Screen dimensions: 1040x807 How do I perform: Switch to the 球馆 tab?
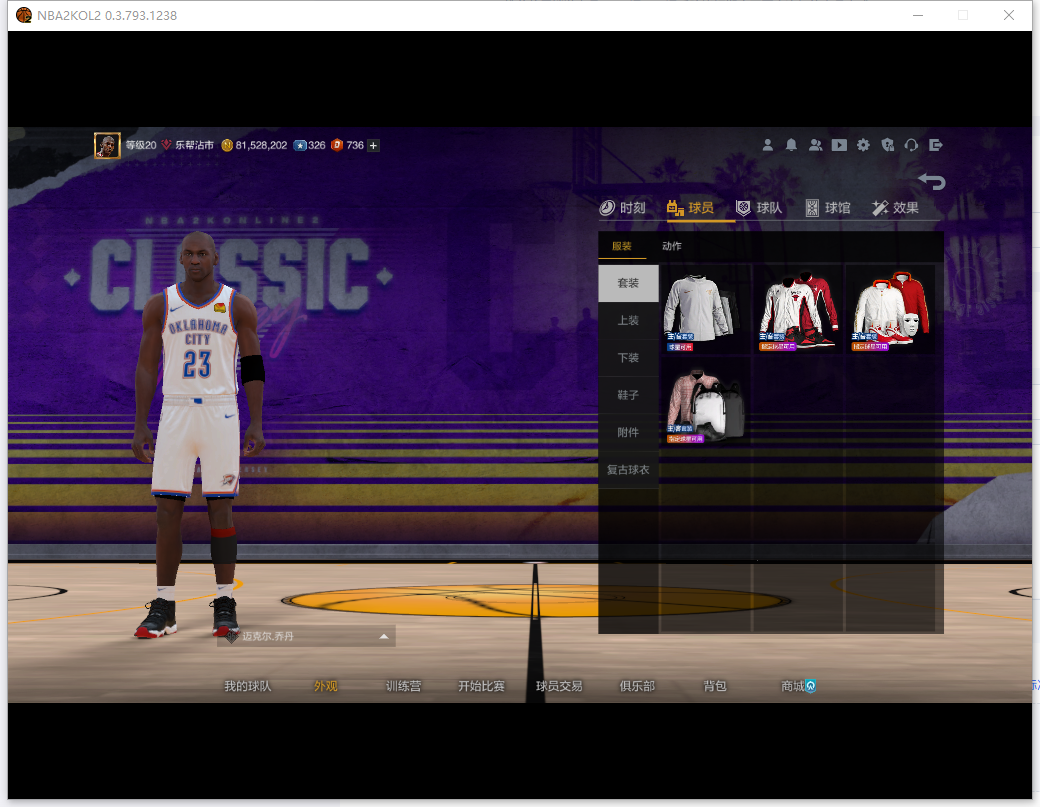pyautogui.click(x=828, y=208)
